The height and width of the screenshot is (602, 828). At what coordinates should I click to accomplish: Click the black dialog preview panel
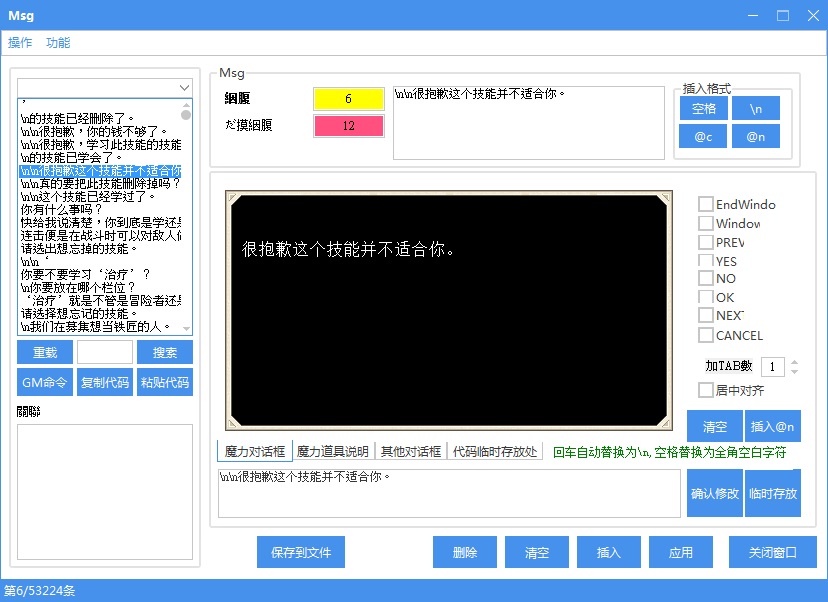pyautogui.click(x=449, y=311)
